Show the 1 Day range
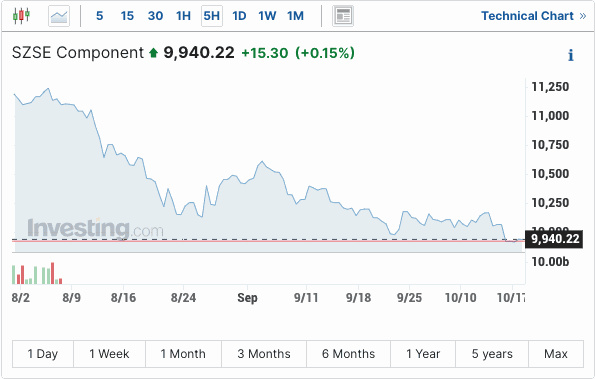 [43, 354]
